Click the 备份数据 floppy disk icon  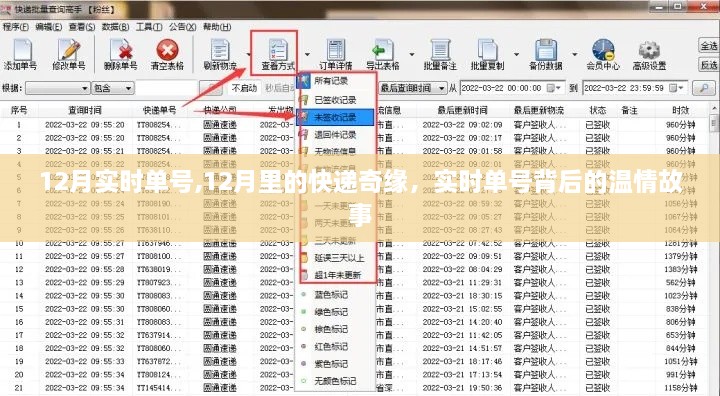(546, 54)
